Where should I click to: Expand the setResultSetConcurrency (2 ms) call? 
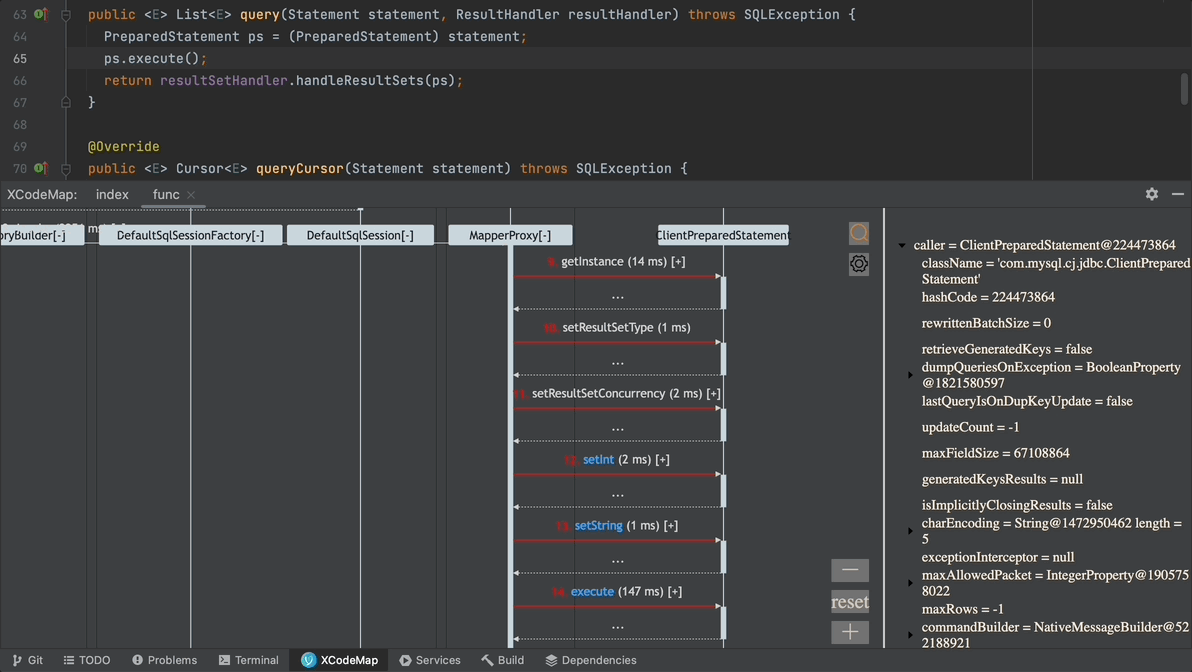pos(712,393)
